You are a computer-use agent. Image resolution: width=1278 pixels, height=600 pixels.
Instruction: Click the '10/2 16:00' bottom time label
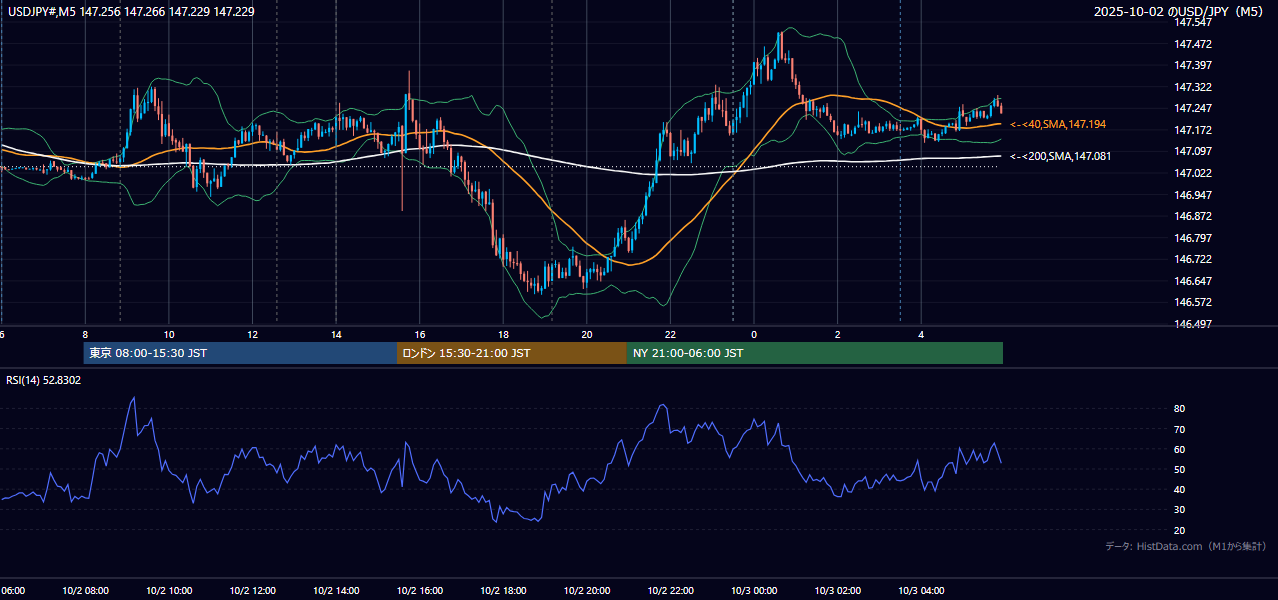coord(420,591)
